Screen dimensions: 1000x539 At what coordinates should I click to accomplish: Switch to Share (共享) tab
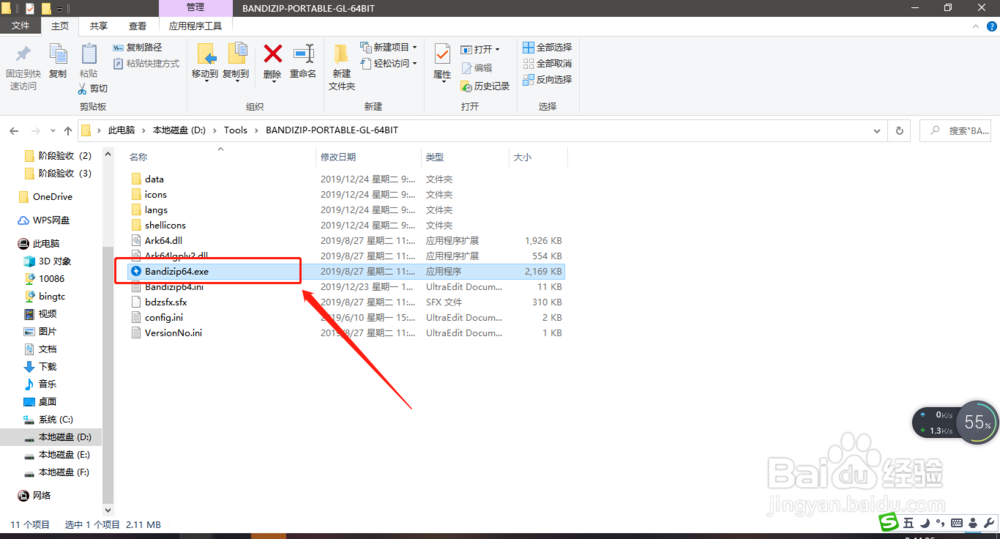tap(98, 26)
